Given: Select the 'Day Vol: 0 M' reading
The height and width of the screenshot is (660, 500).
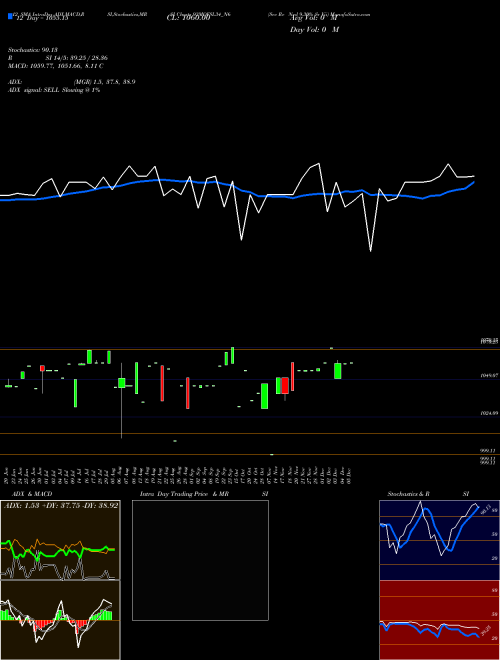Looking at the screenshot, I should point(314,30).
